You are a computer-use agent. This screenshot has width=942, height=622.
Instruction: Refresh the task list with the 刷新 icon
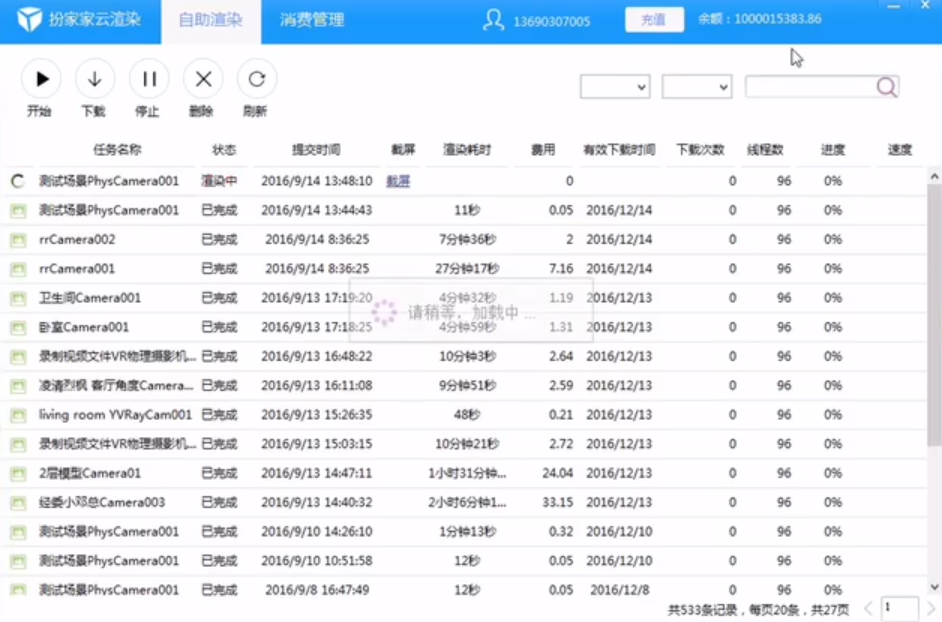[256, 79]
